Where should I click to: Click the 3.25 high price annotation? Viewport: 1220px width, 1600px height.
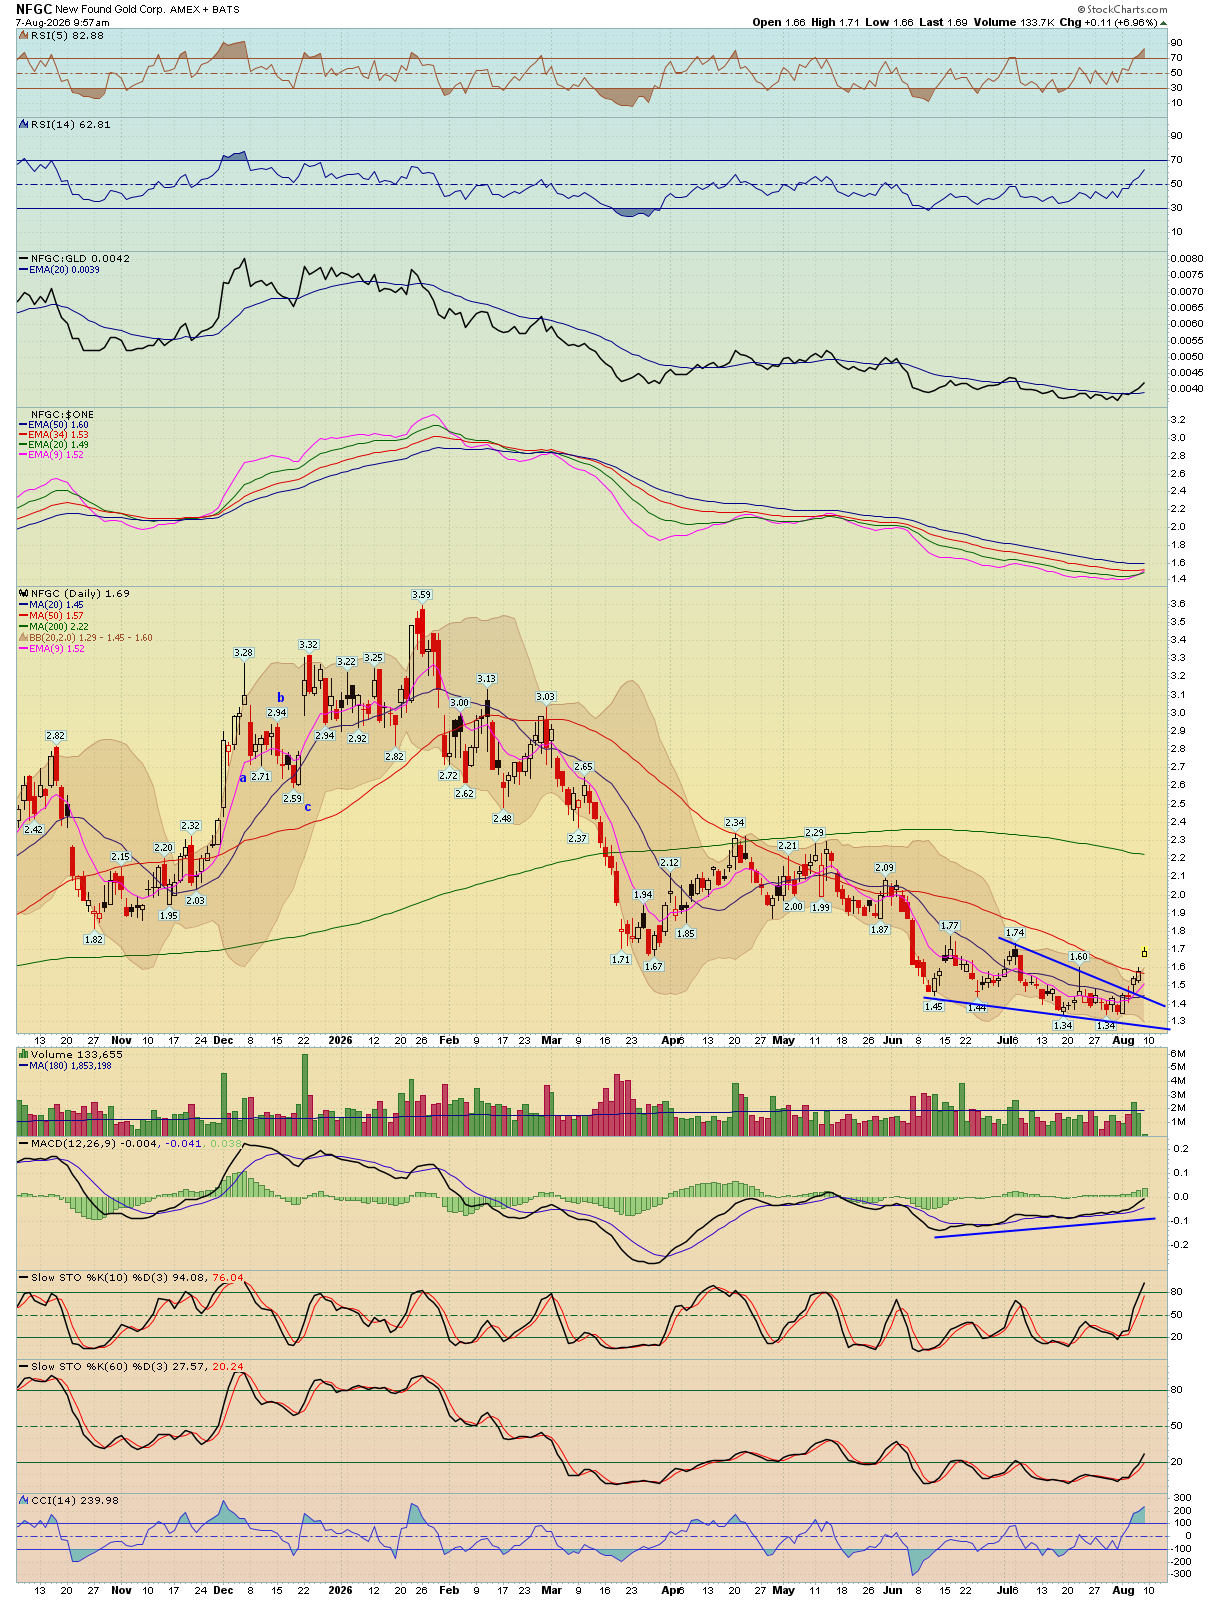coord(373,658)
